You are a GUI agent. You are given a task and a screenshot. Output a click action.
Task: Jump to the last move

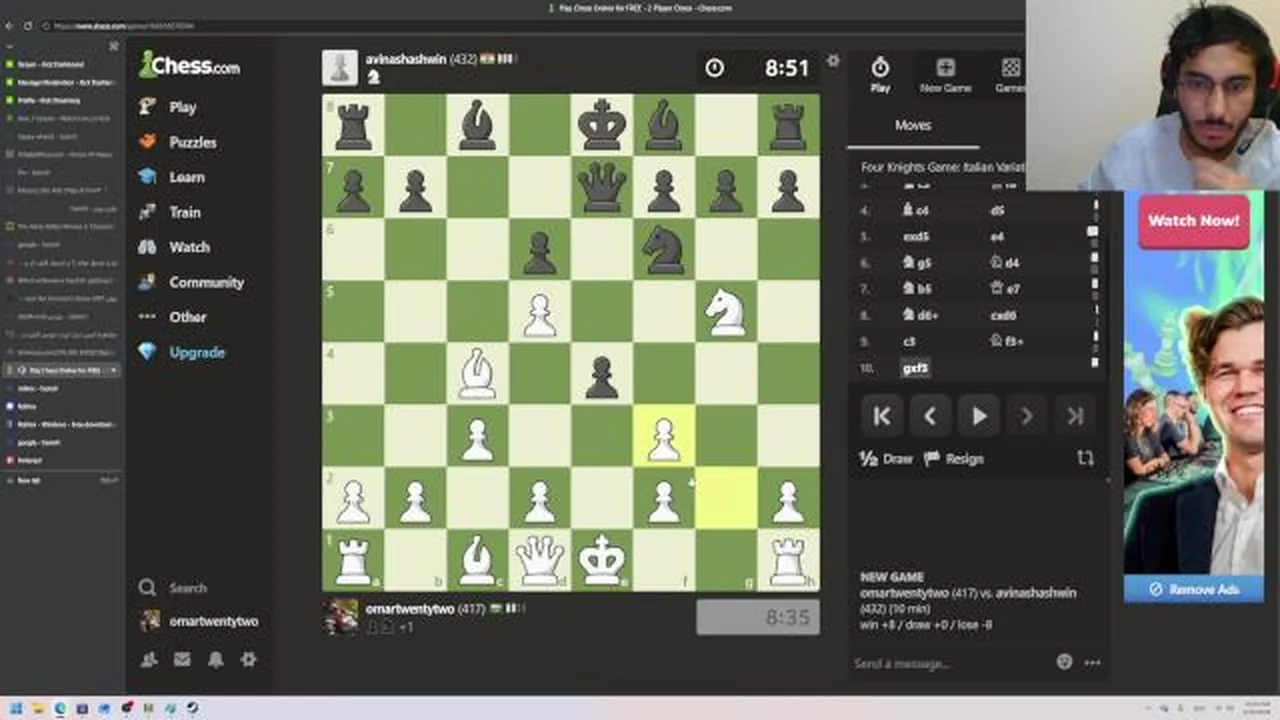pyautogui.click(x=1074, y=416)
